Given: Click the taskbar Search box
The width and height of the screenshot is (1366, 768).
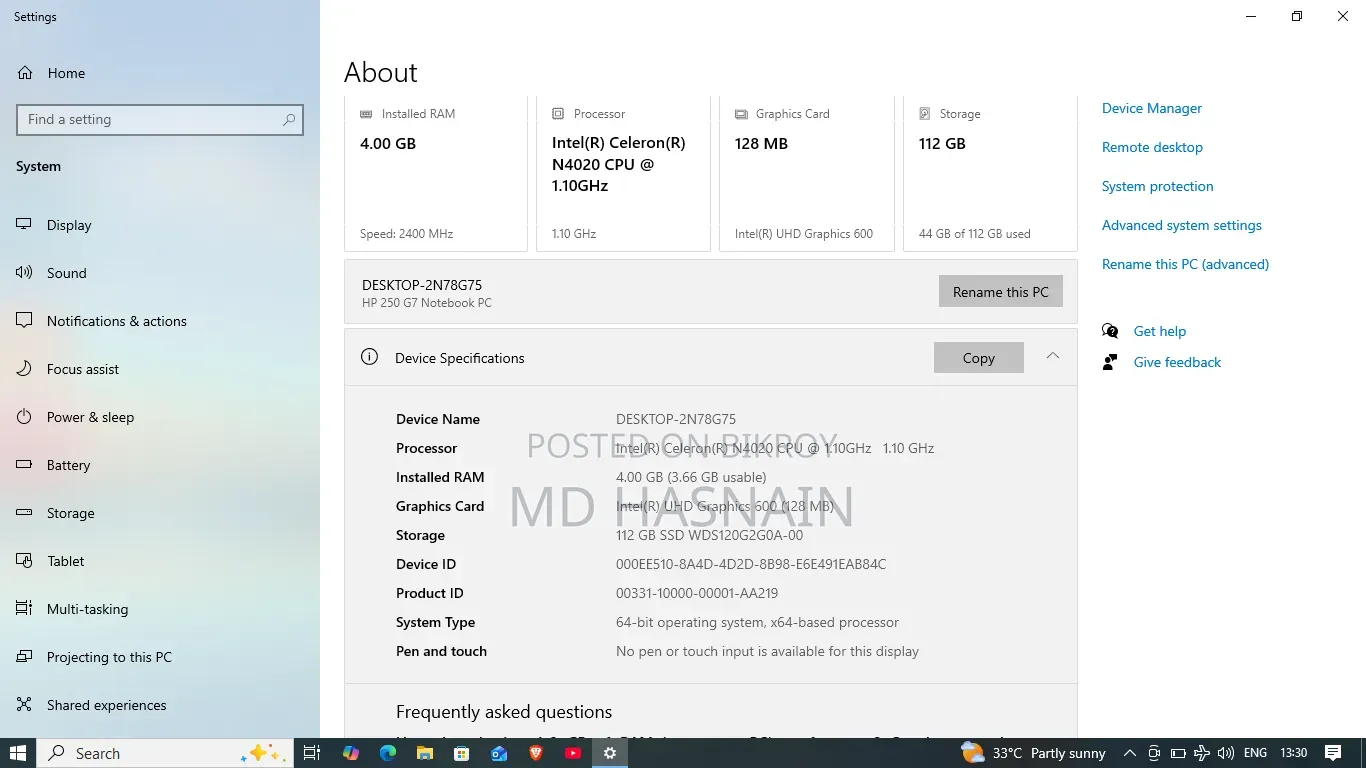Looking at the screenshot, I should tap(165, 753).
